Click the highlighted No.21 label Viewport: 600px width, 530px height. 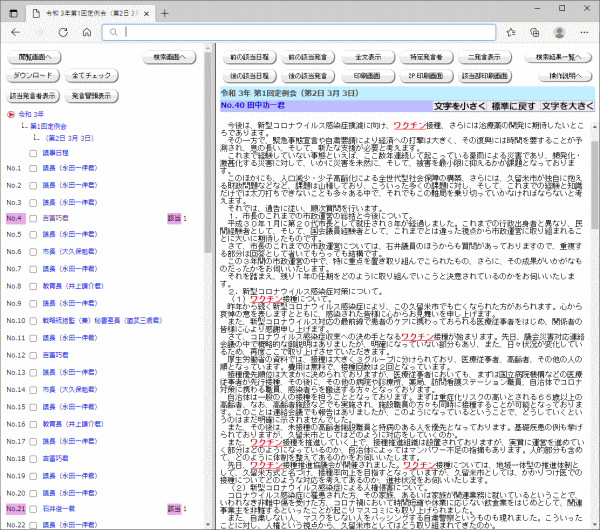point(16,509)
